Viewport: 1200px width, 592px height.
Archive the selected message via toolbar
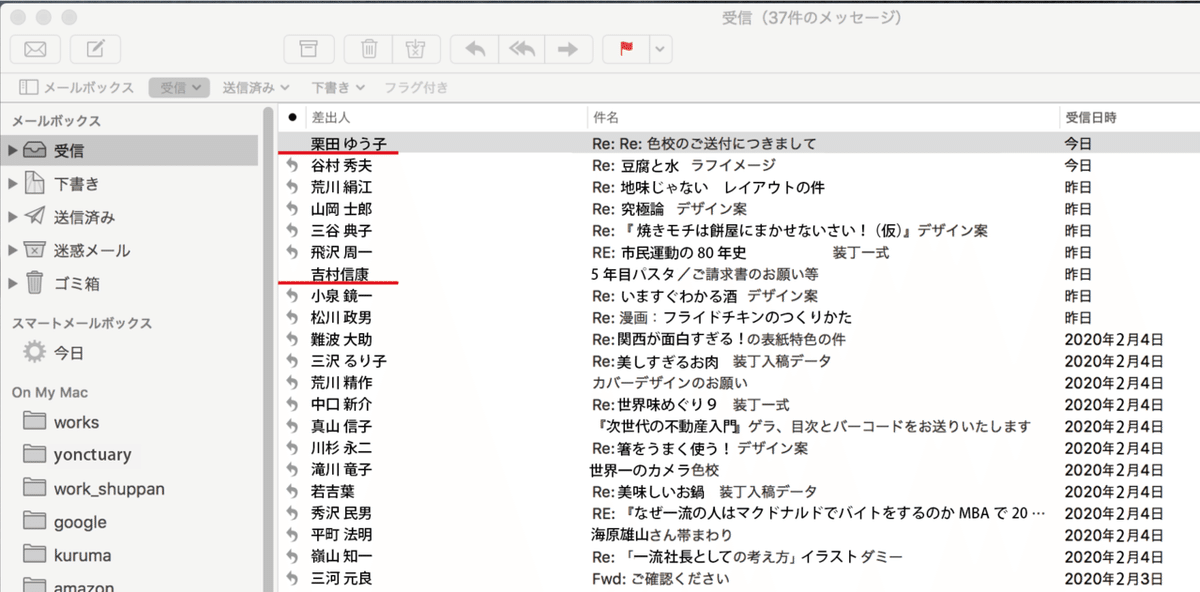click(309, 48)
